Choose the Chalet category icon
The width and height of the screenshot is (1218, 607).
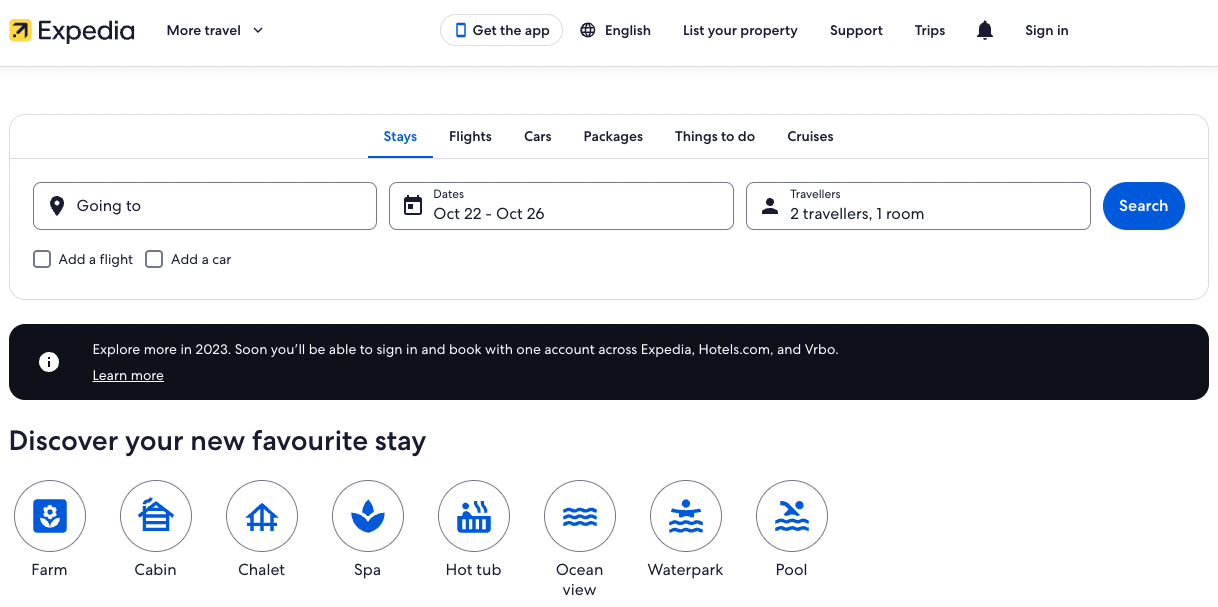click(262, 516)
